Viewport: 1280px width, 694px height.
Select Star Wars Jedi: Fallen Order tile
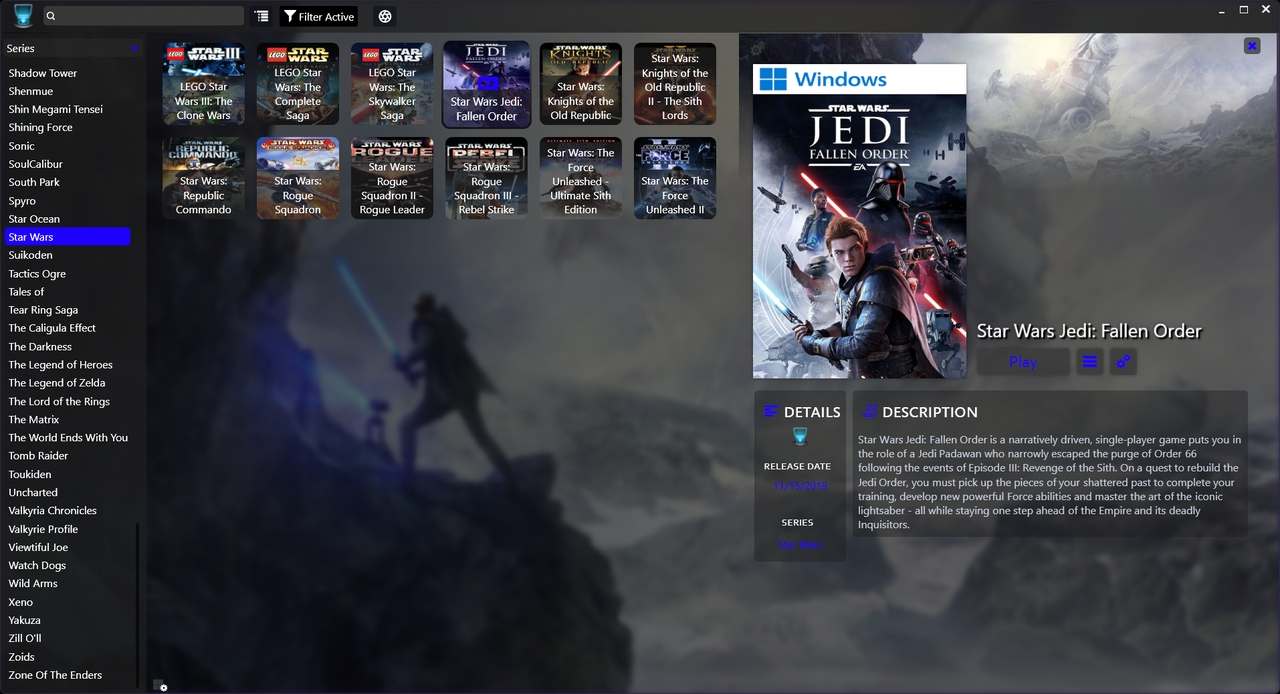pyautogui.click(x=486, y=84)
